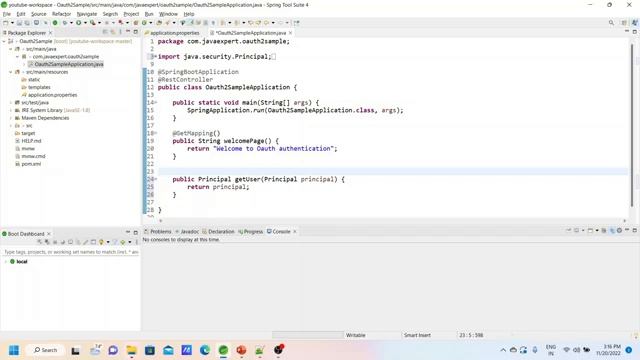
Task: Expand the local node in Boot Dashboard
Action: point(6,262)
